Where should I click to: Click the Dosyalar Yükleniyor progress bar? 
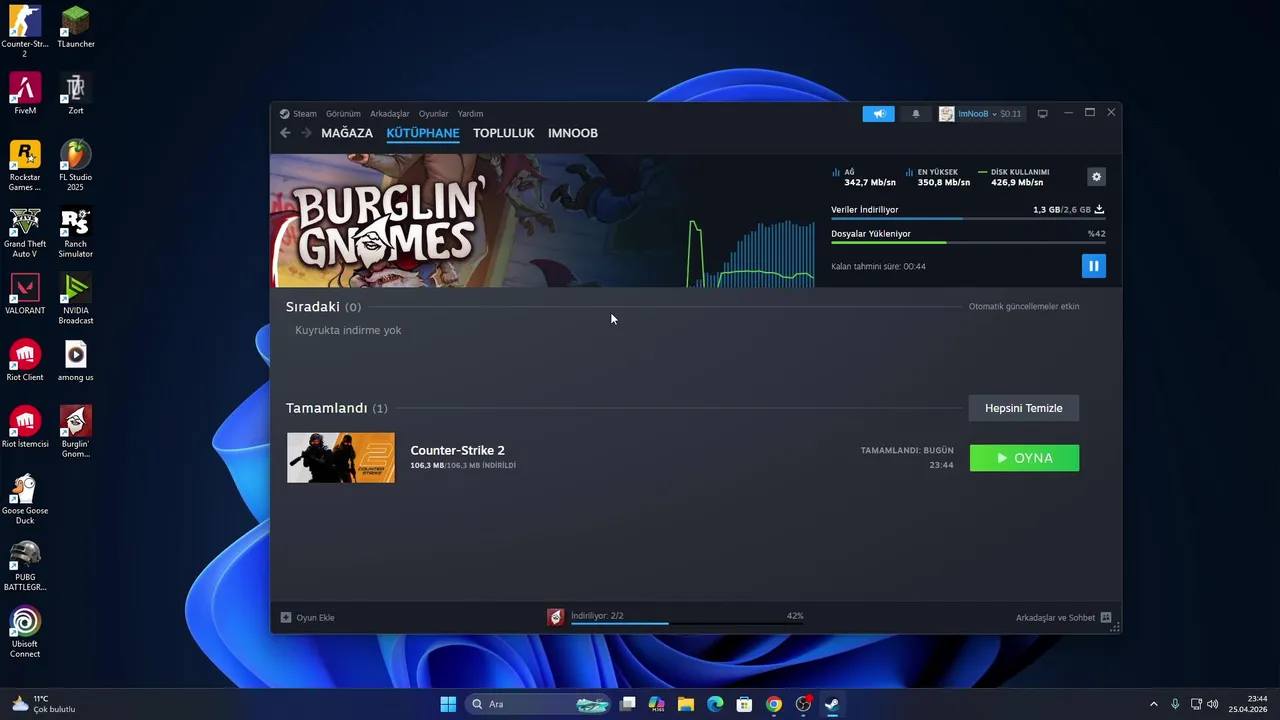point(968,242)
